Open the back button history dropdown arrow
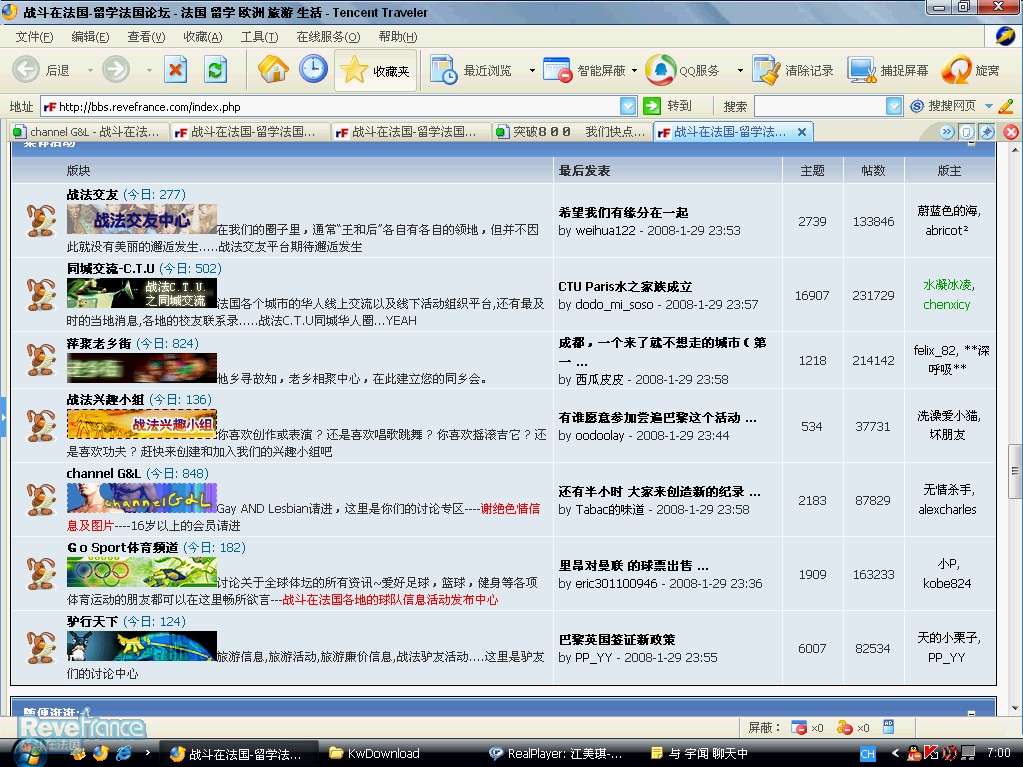 [90, 70]
